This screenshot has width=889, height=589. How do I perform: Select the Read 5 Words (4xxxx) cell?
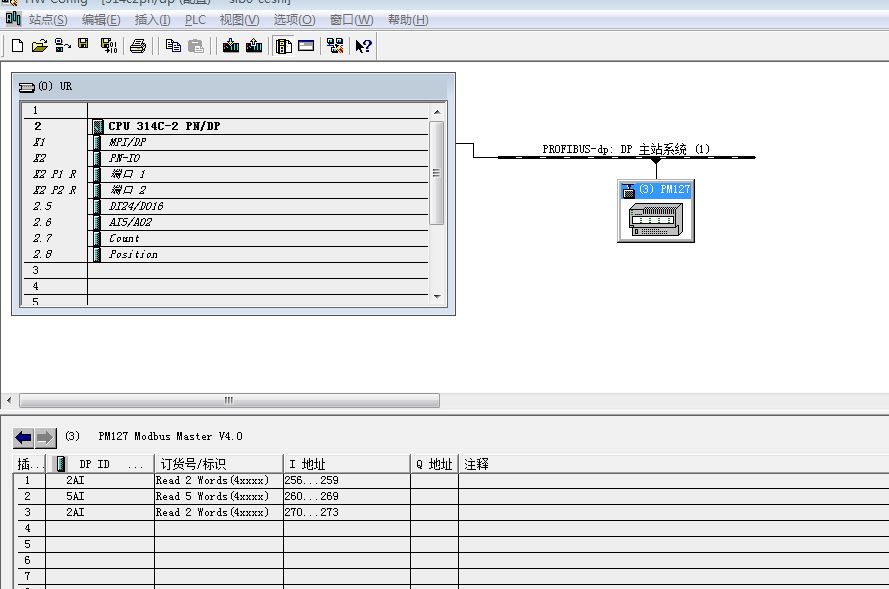tap(219, 496)
